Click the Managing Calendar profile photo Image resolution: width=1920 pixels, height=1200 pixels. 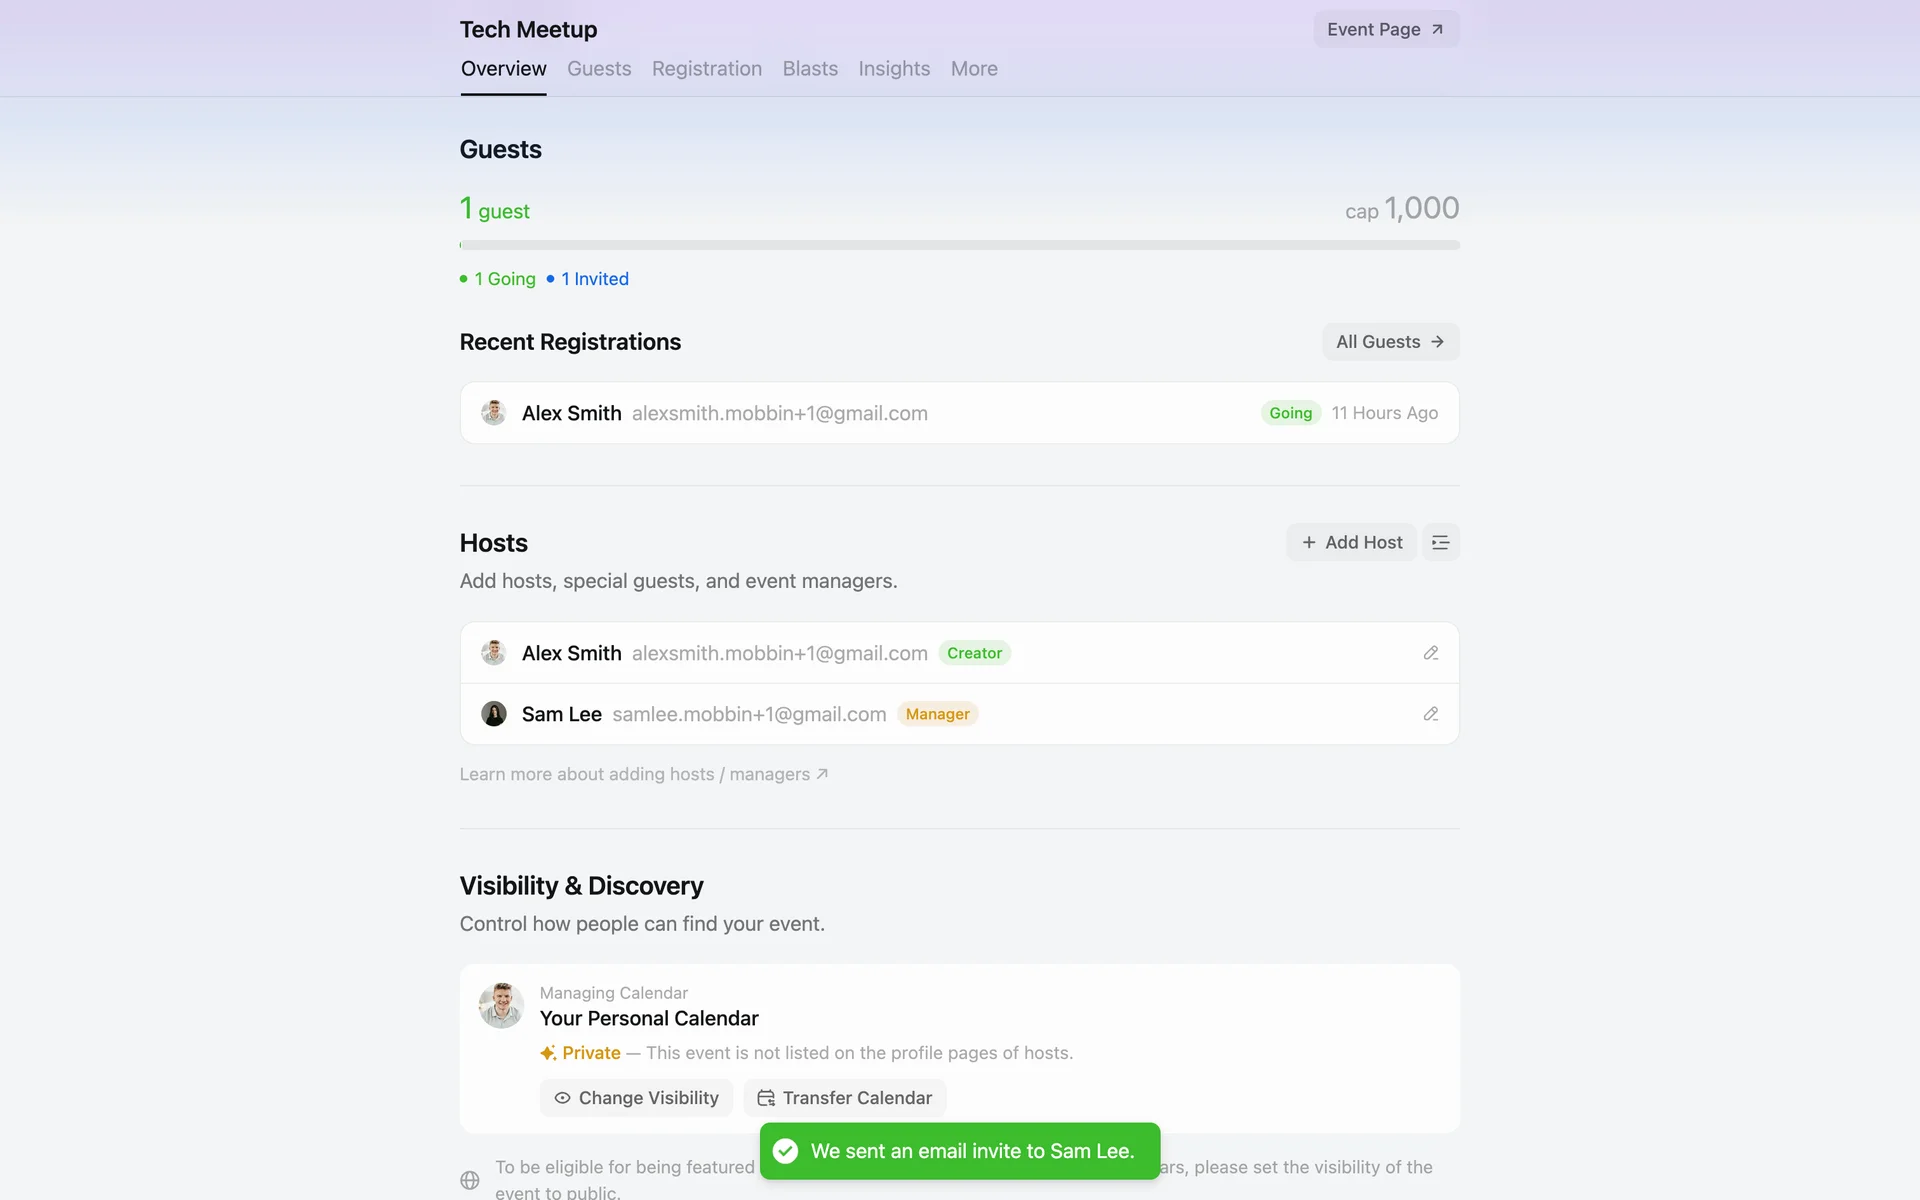501,1006
